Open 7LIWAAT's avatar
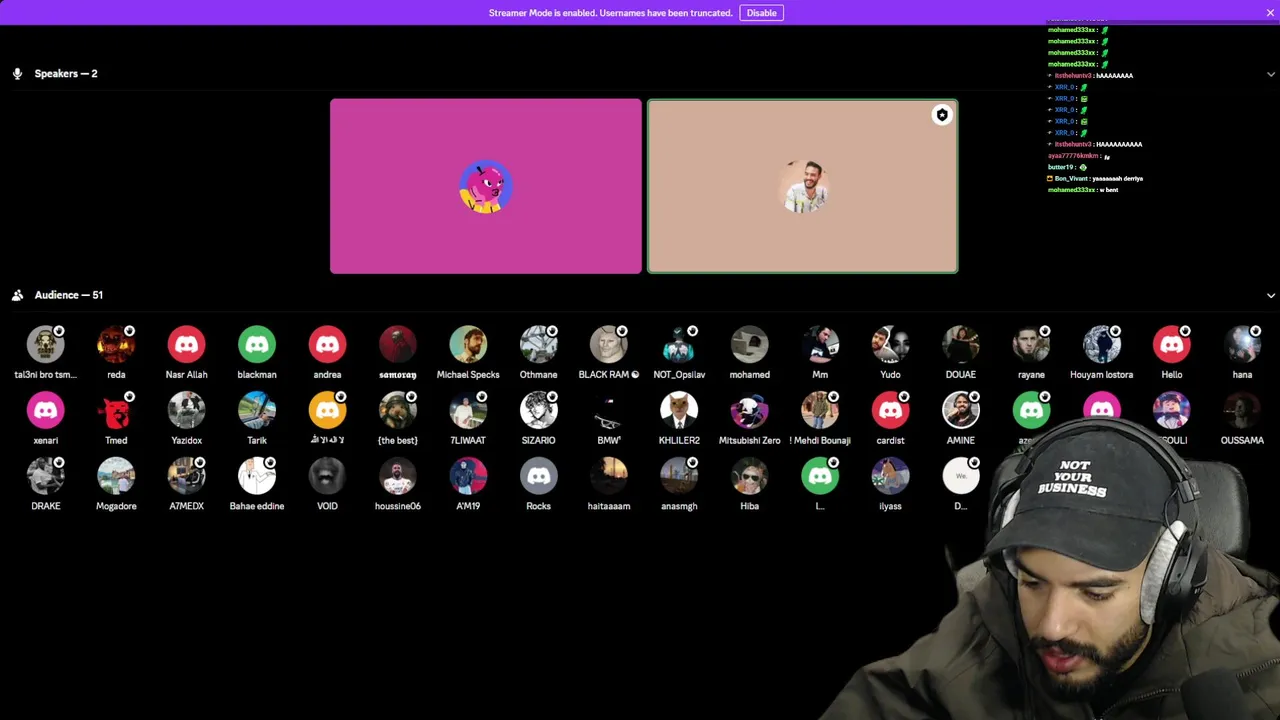The height and width of the screenshot is (720, 1280). pyautogui.click(x=468, y=411)
